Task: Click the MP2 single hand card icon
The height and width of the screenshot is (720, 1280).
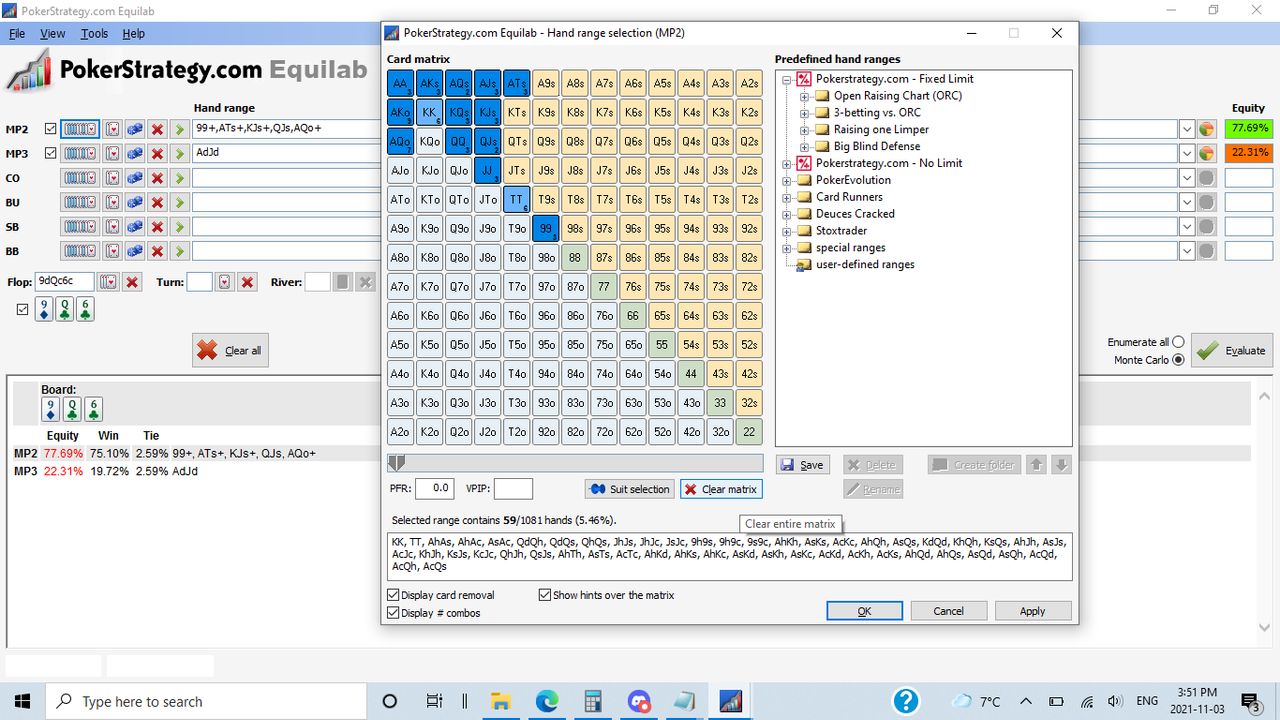Action: click(113, 129)
